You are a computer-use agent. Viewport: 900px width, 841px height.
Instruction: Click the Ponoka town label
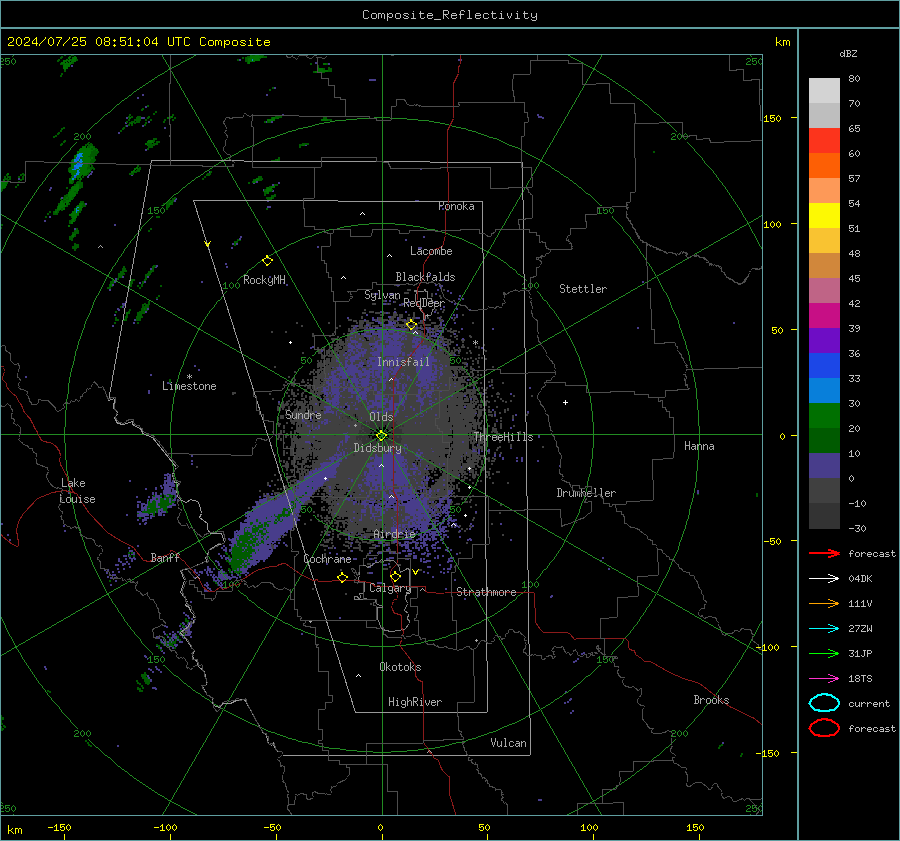(456, 206)
